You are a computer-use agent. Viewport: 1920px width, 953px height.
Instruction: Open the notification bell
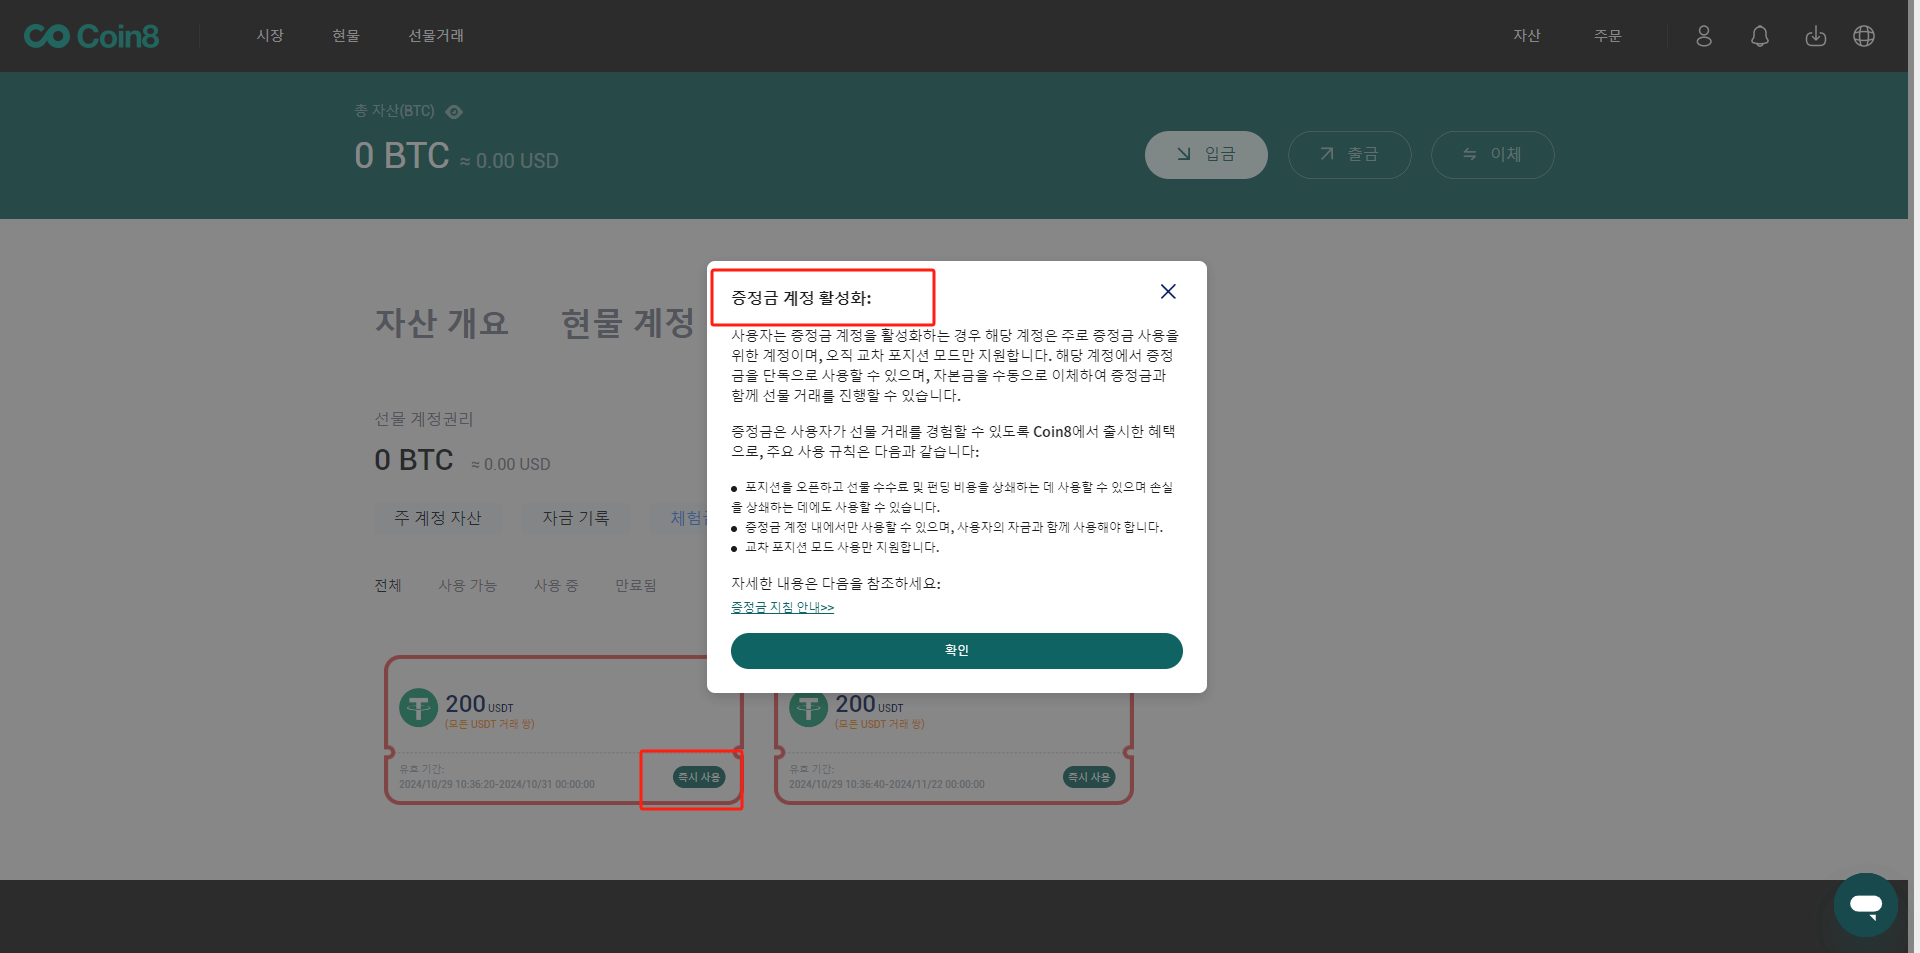pos(1760,36)
